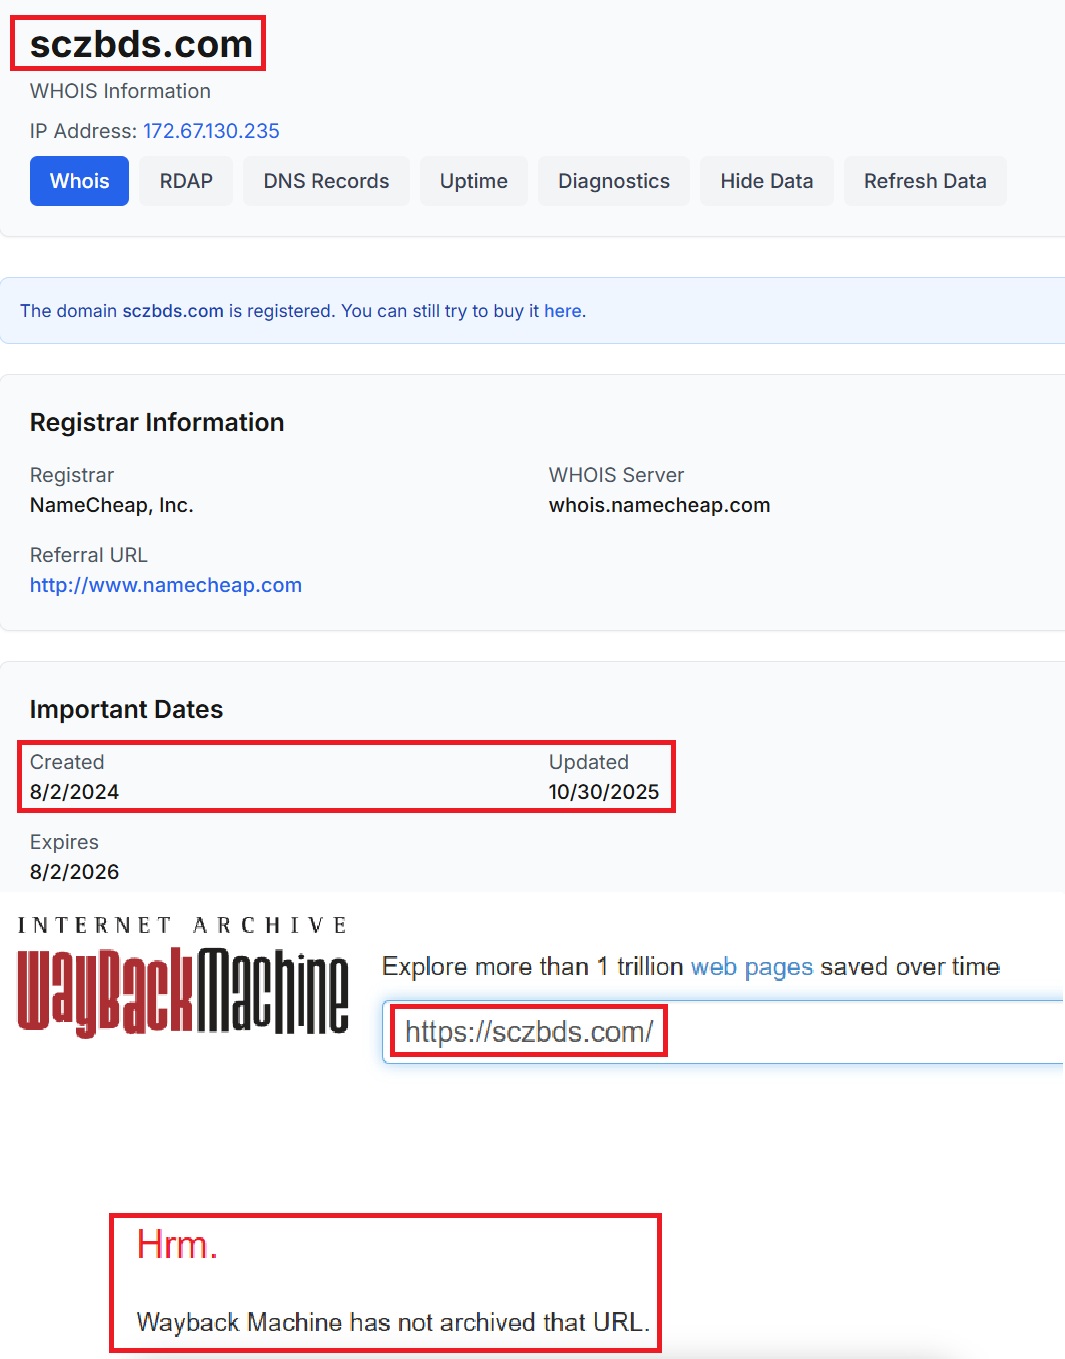Click the sczbds.com domain link in banner
1065x1359 pixels.
(x=173, y=311)
